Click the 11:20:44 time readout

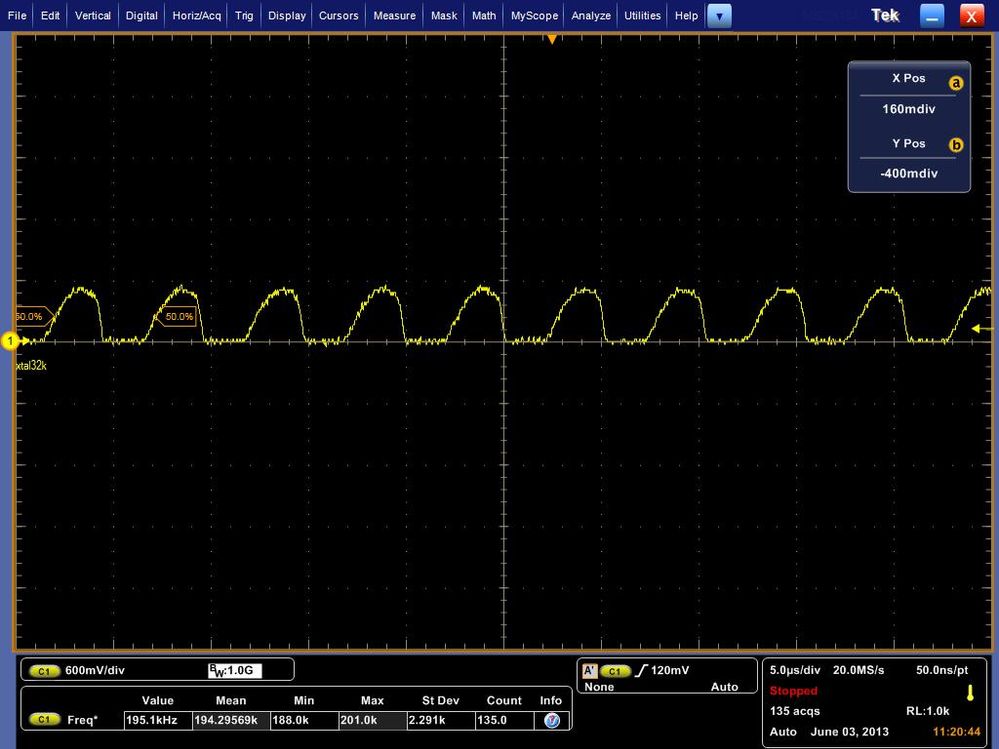(x=956, y=732)
